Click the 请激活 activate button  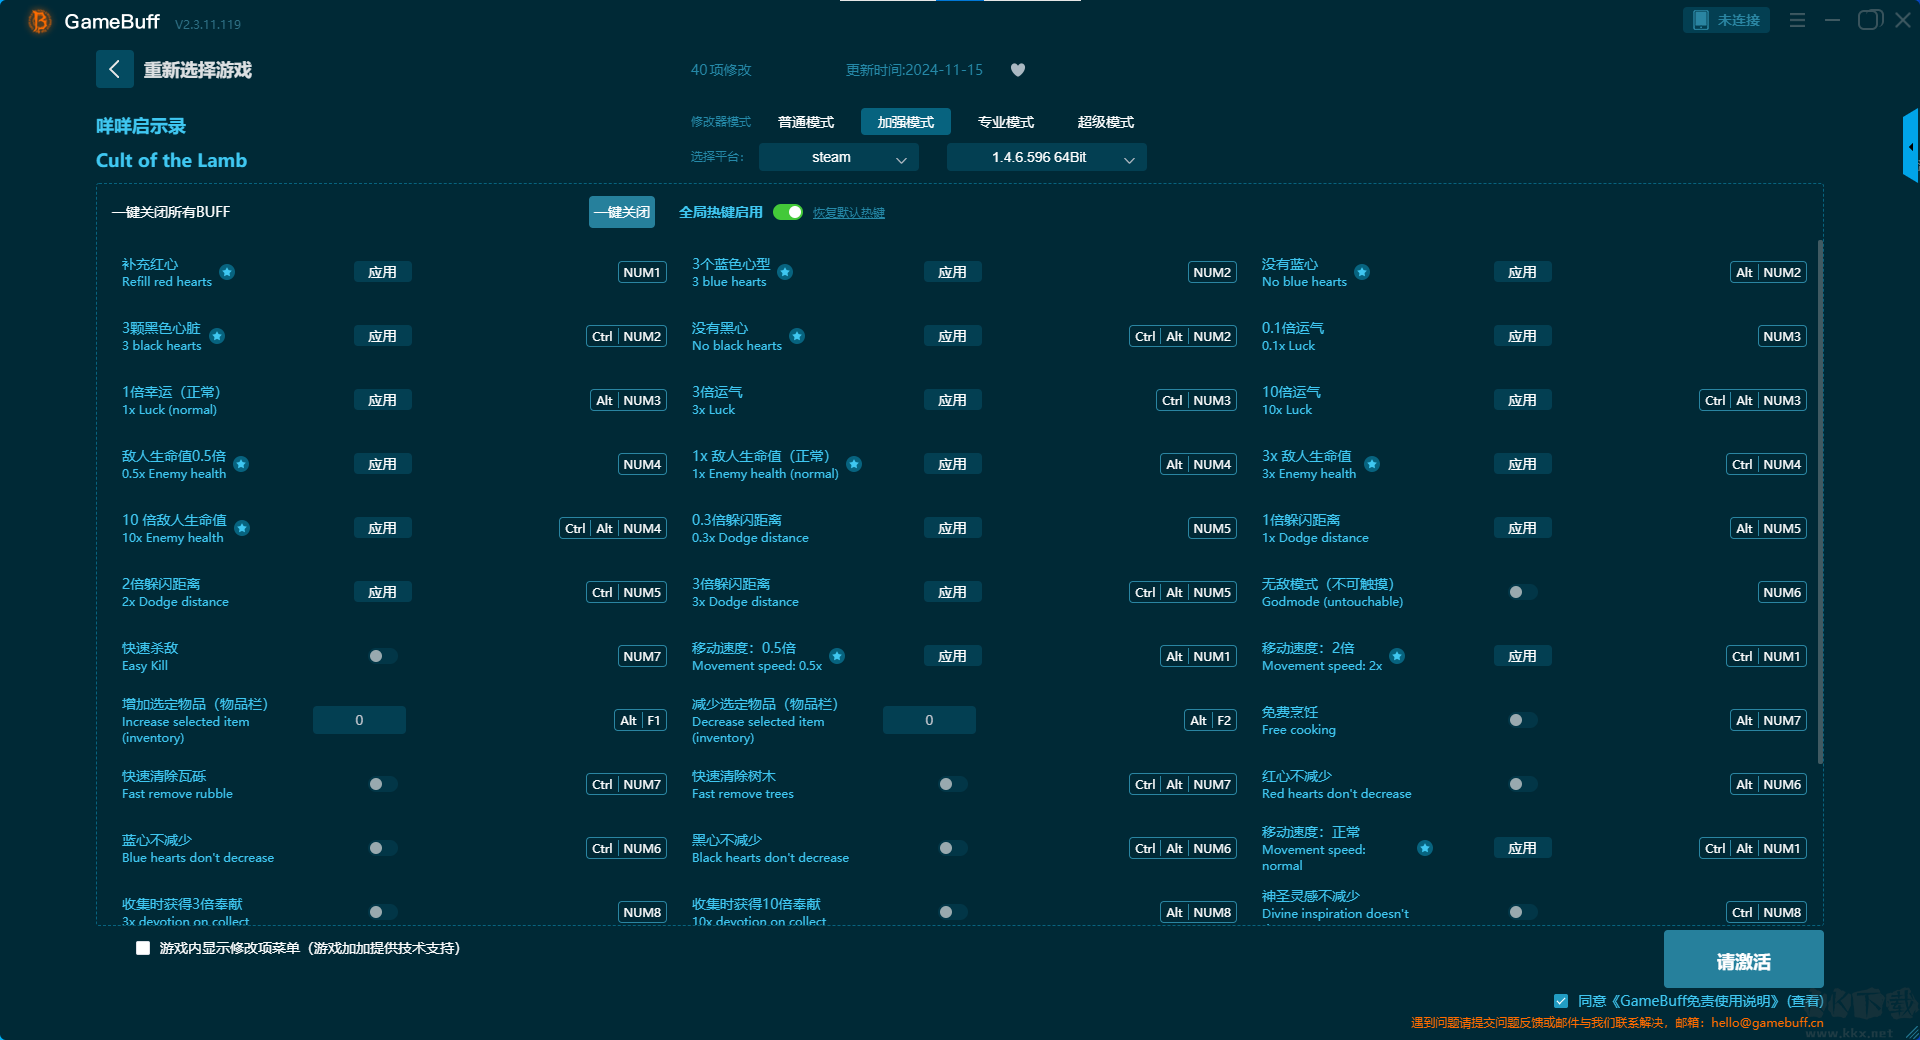1743,959
